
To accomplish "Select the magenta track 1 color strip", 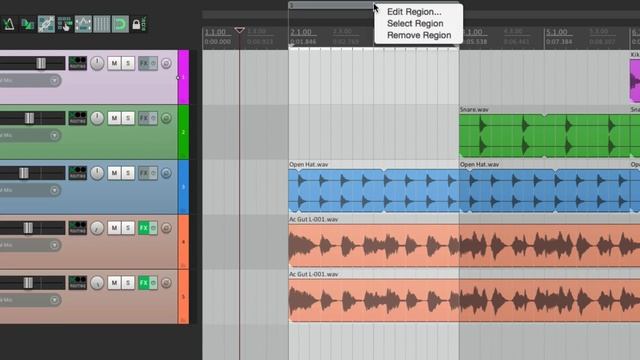I will (x=183, y=77).
